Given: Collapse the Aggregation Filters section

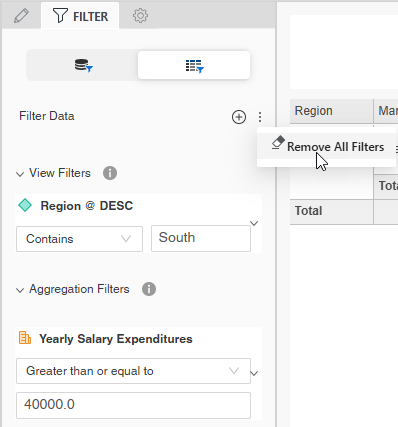Looking at the screenshot, I should click(x=20, y=290).
